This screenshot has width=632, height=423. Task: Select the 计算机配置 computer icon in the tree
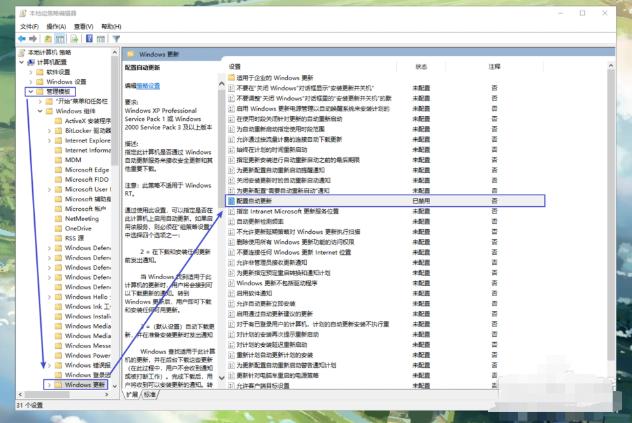[x=31, y=62]
